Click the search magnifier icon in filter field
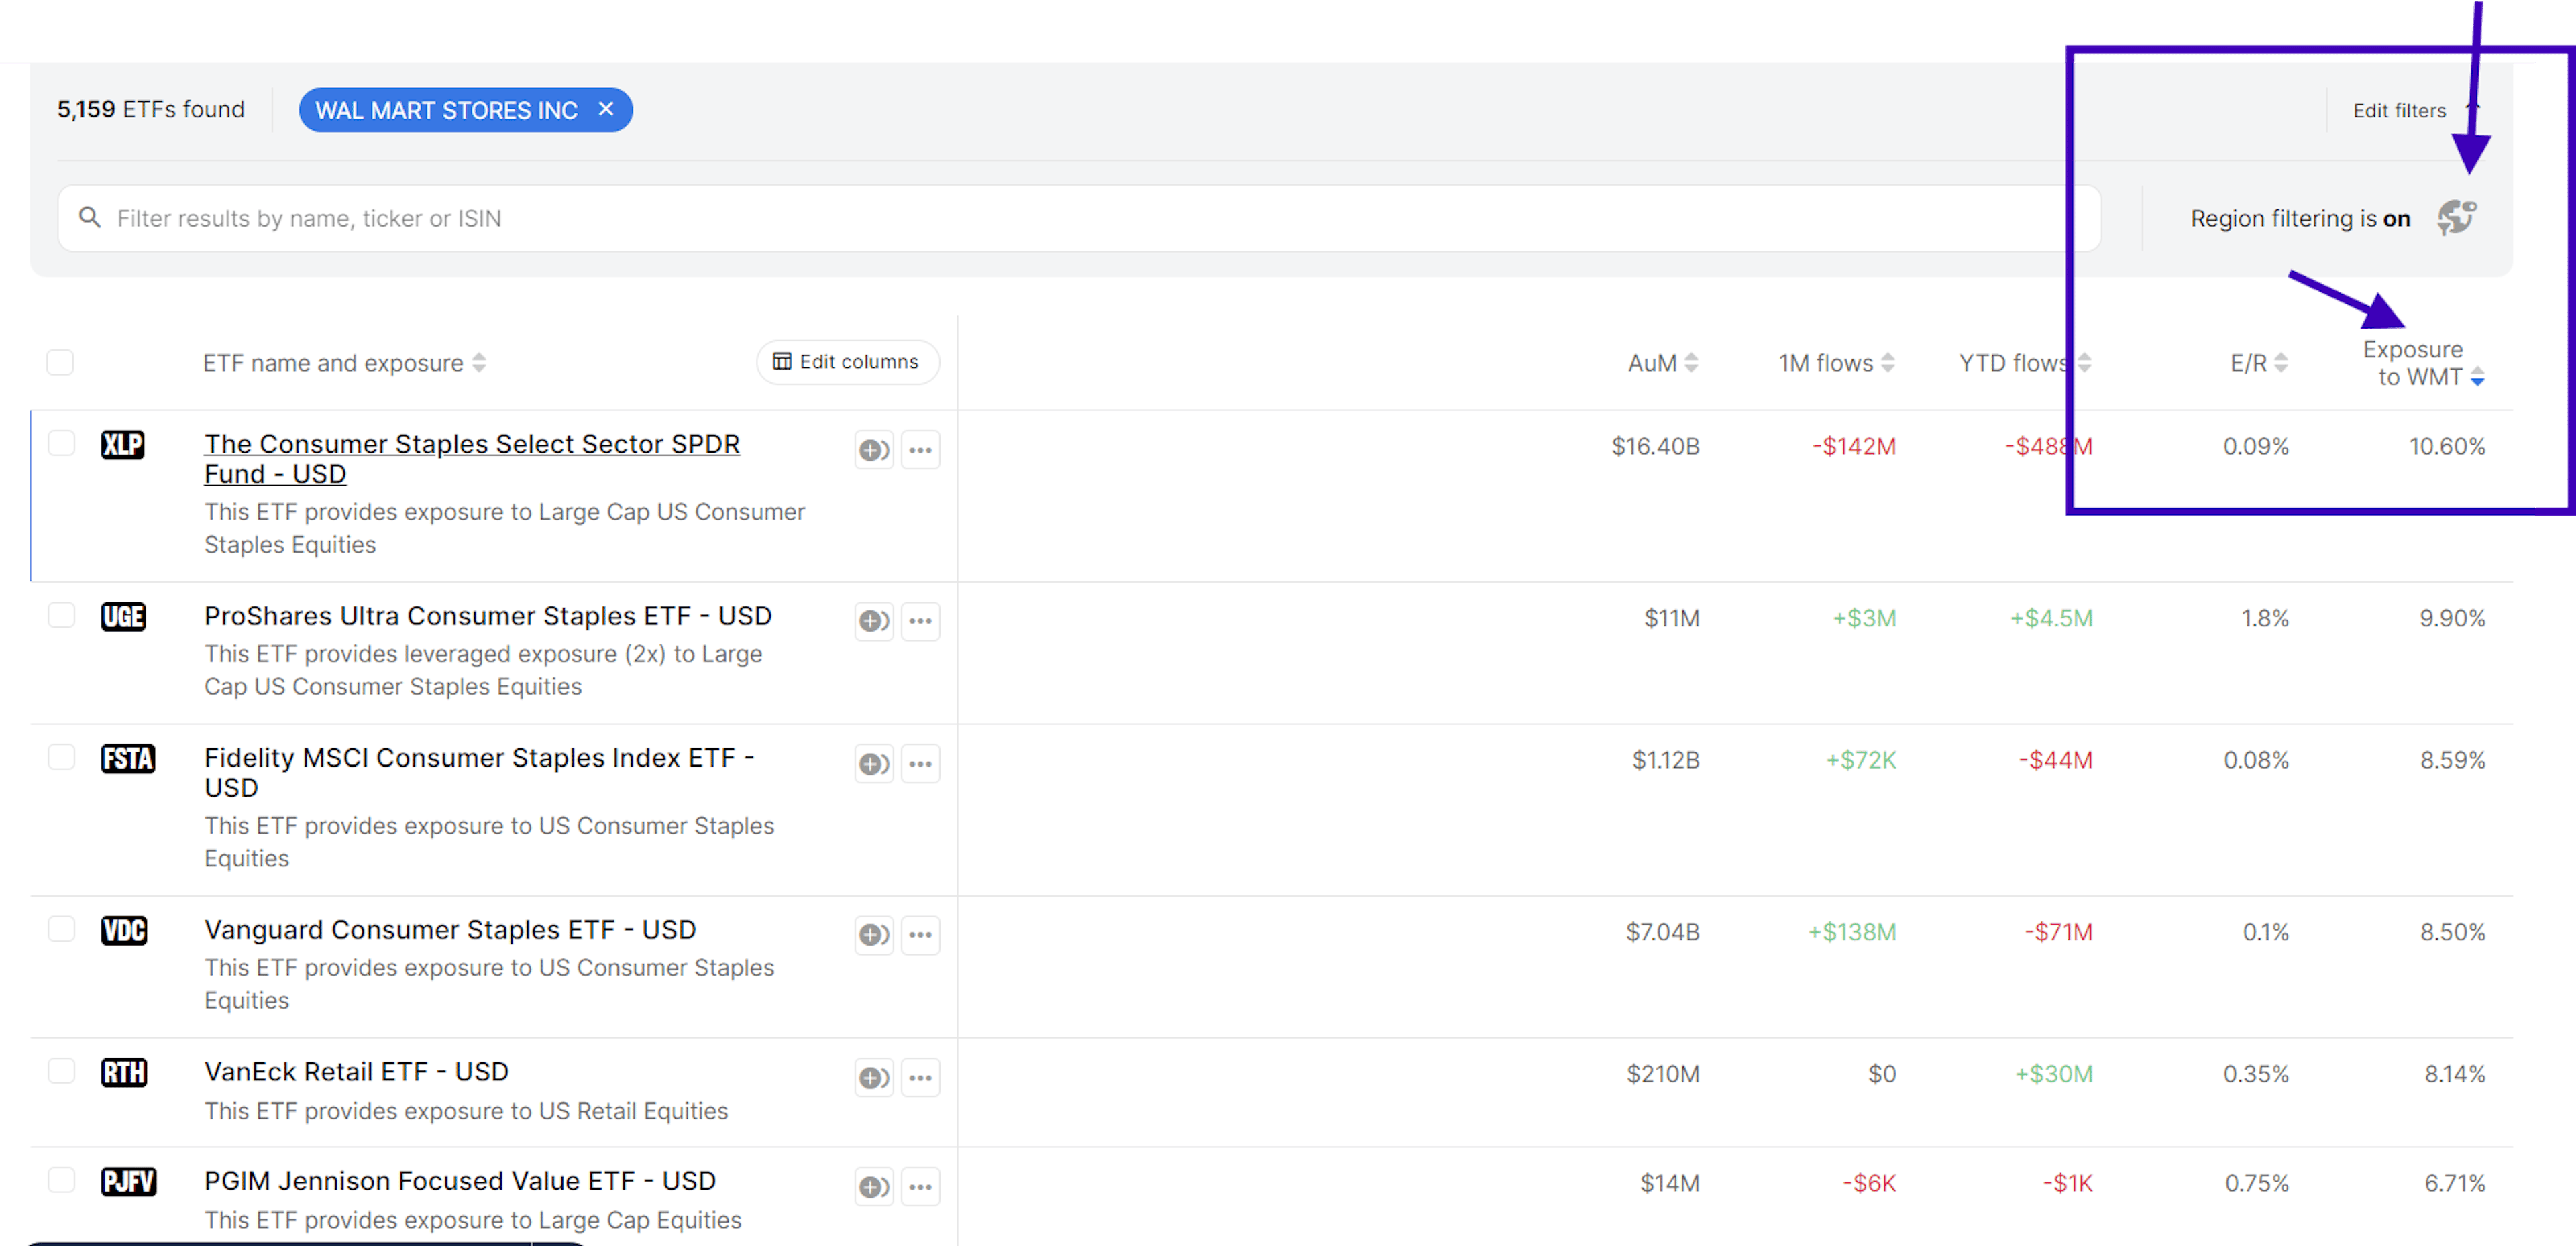The height and width of the screenshot is (1246, 2576). click(90, 218)
